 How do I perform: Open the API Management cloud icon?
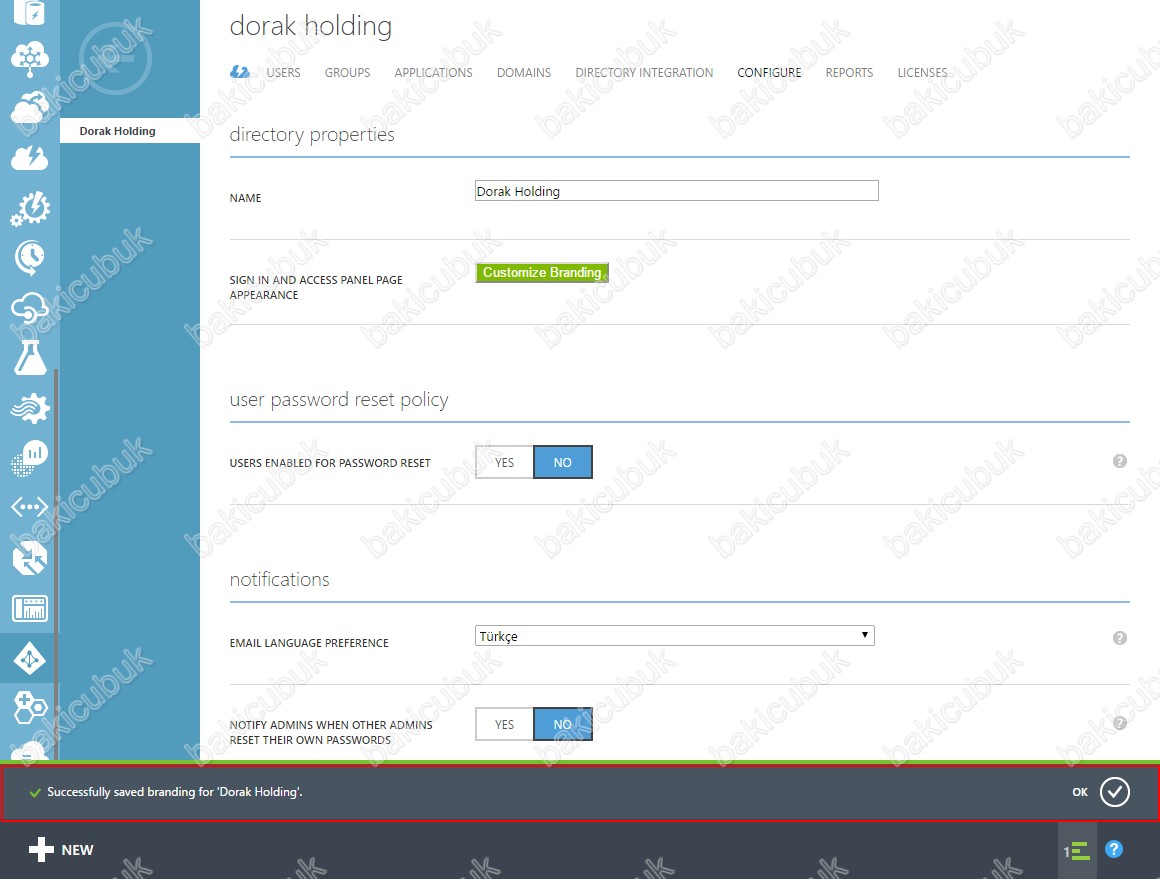[30, 308]
